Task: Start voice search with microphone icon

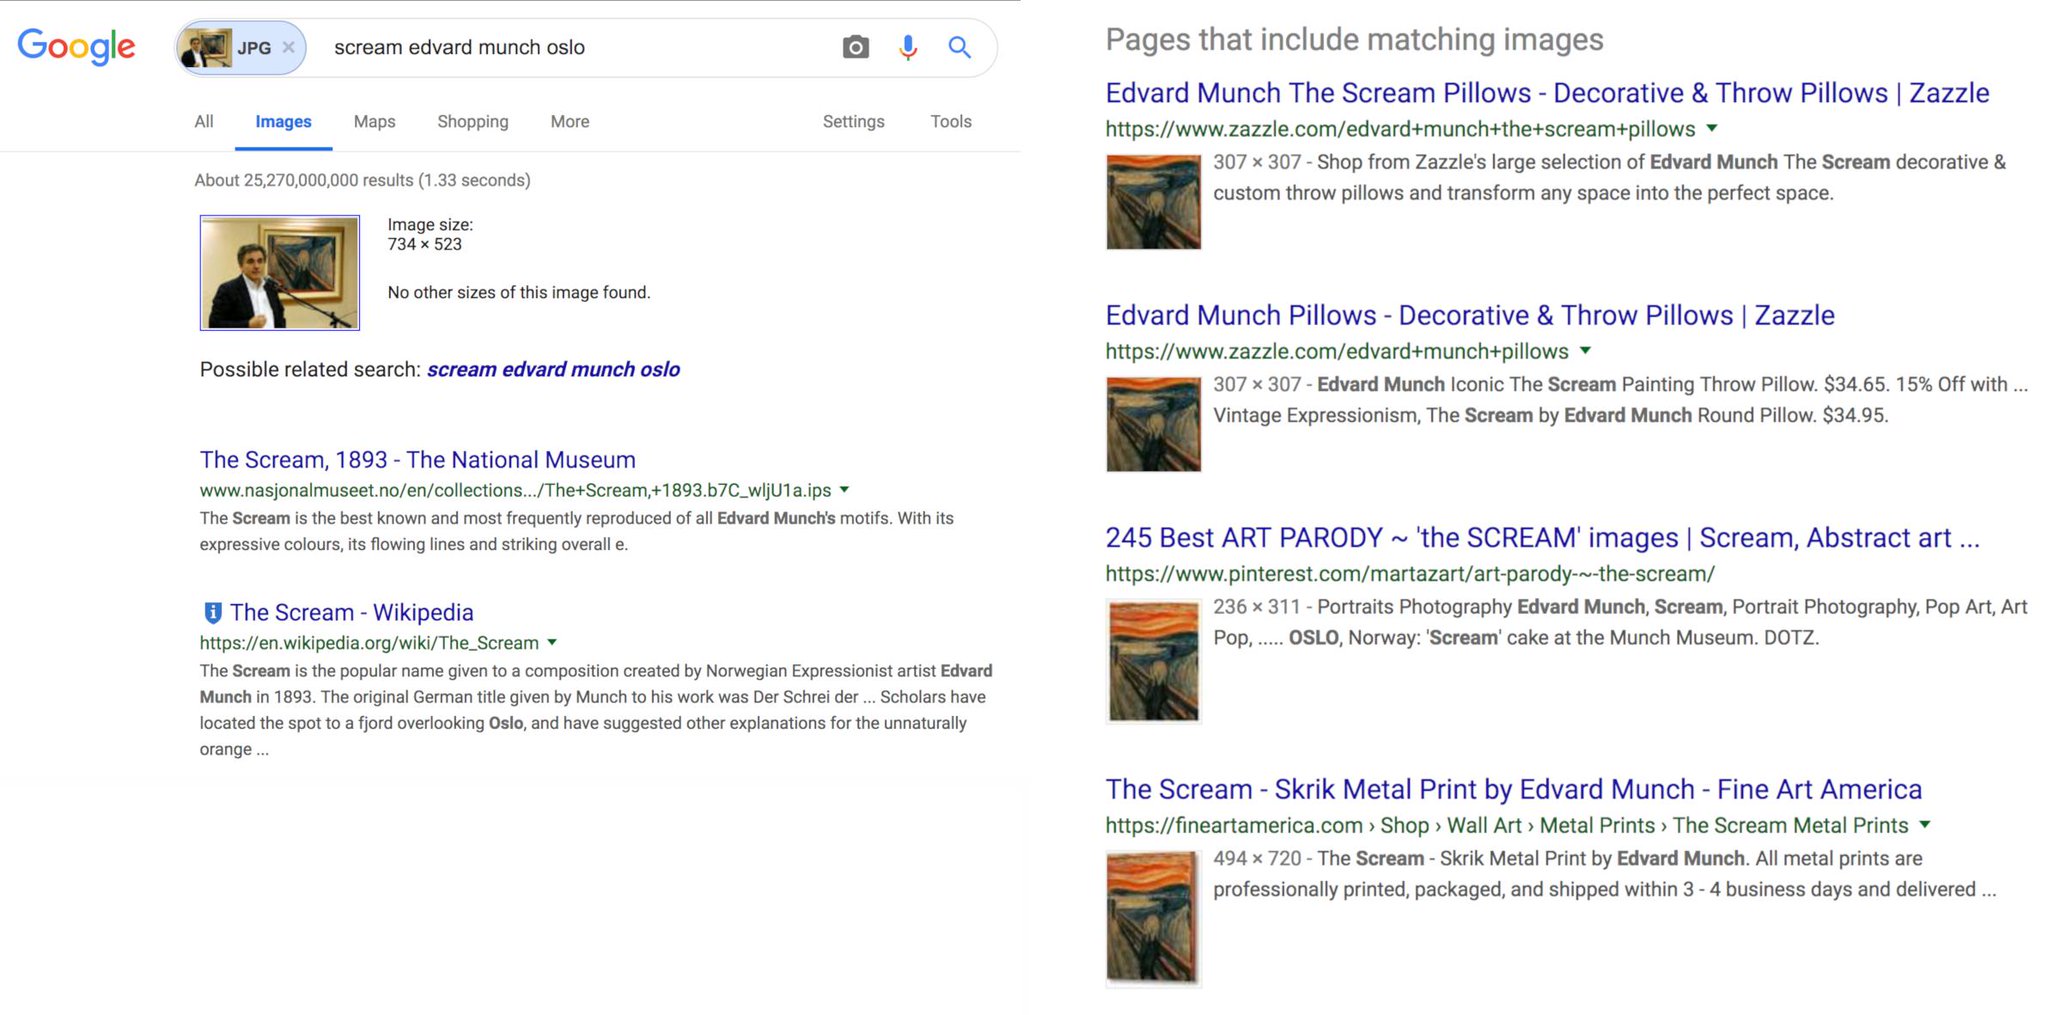Action: click(908, 47)
